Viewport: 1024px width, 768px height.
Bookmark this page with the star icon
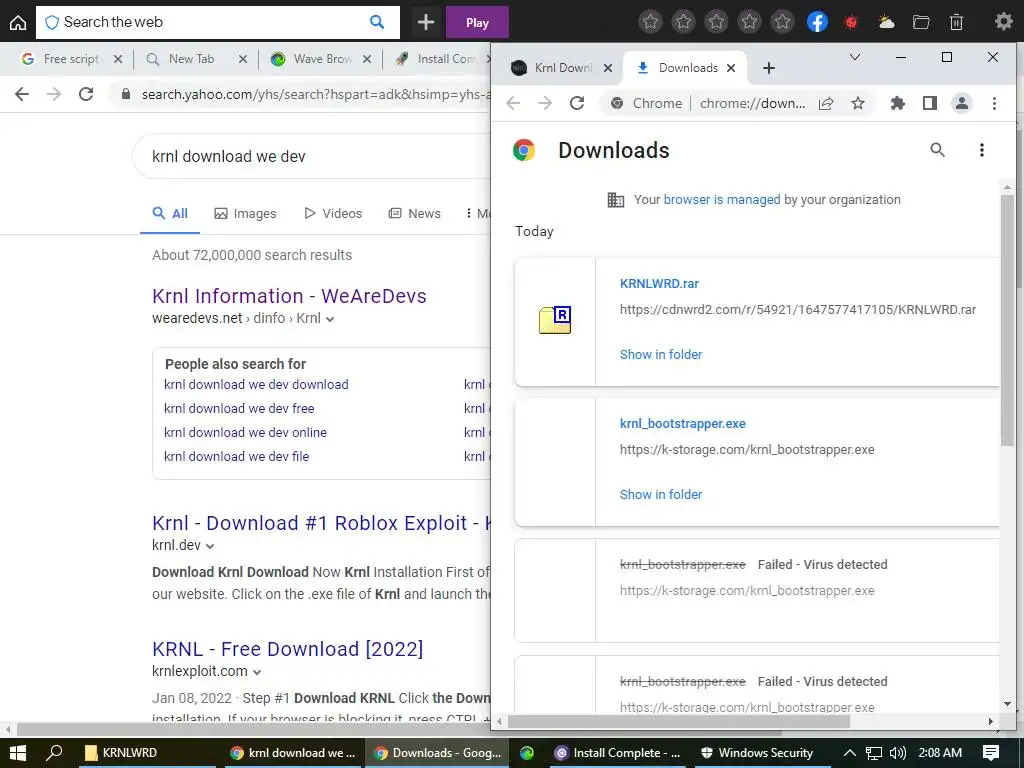coord(858,103)
